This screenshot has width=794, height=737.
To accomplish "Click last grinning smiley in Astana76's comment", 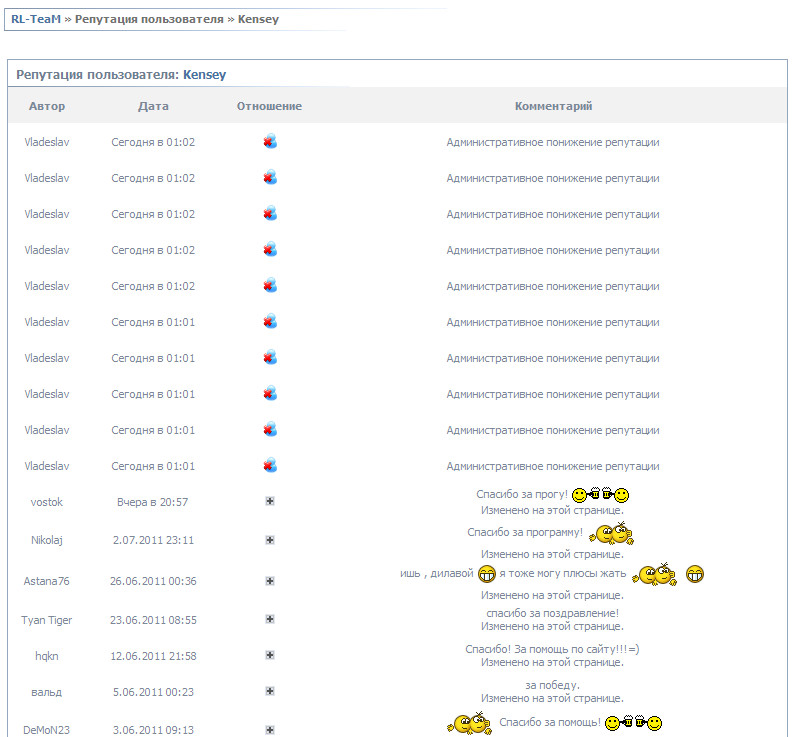I will 695,574.
